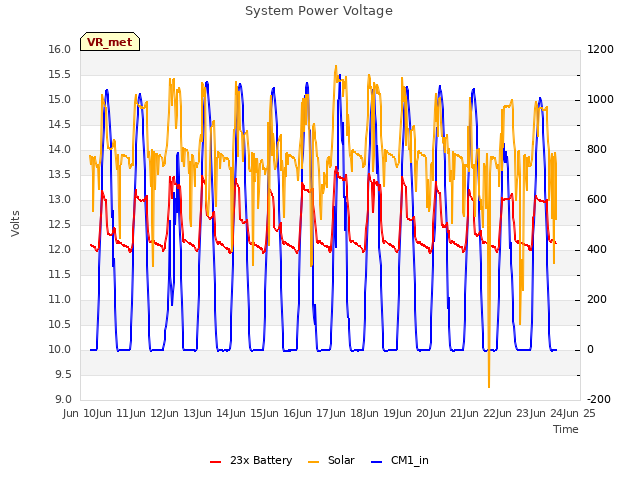This screenshot has width=640, height=480.
Task: Click the Jun 15 date tick label
Action: (247, 413)
